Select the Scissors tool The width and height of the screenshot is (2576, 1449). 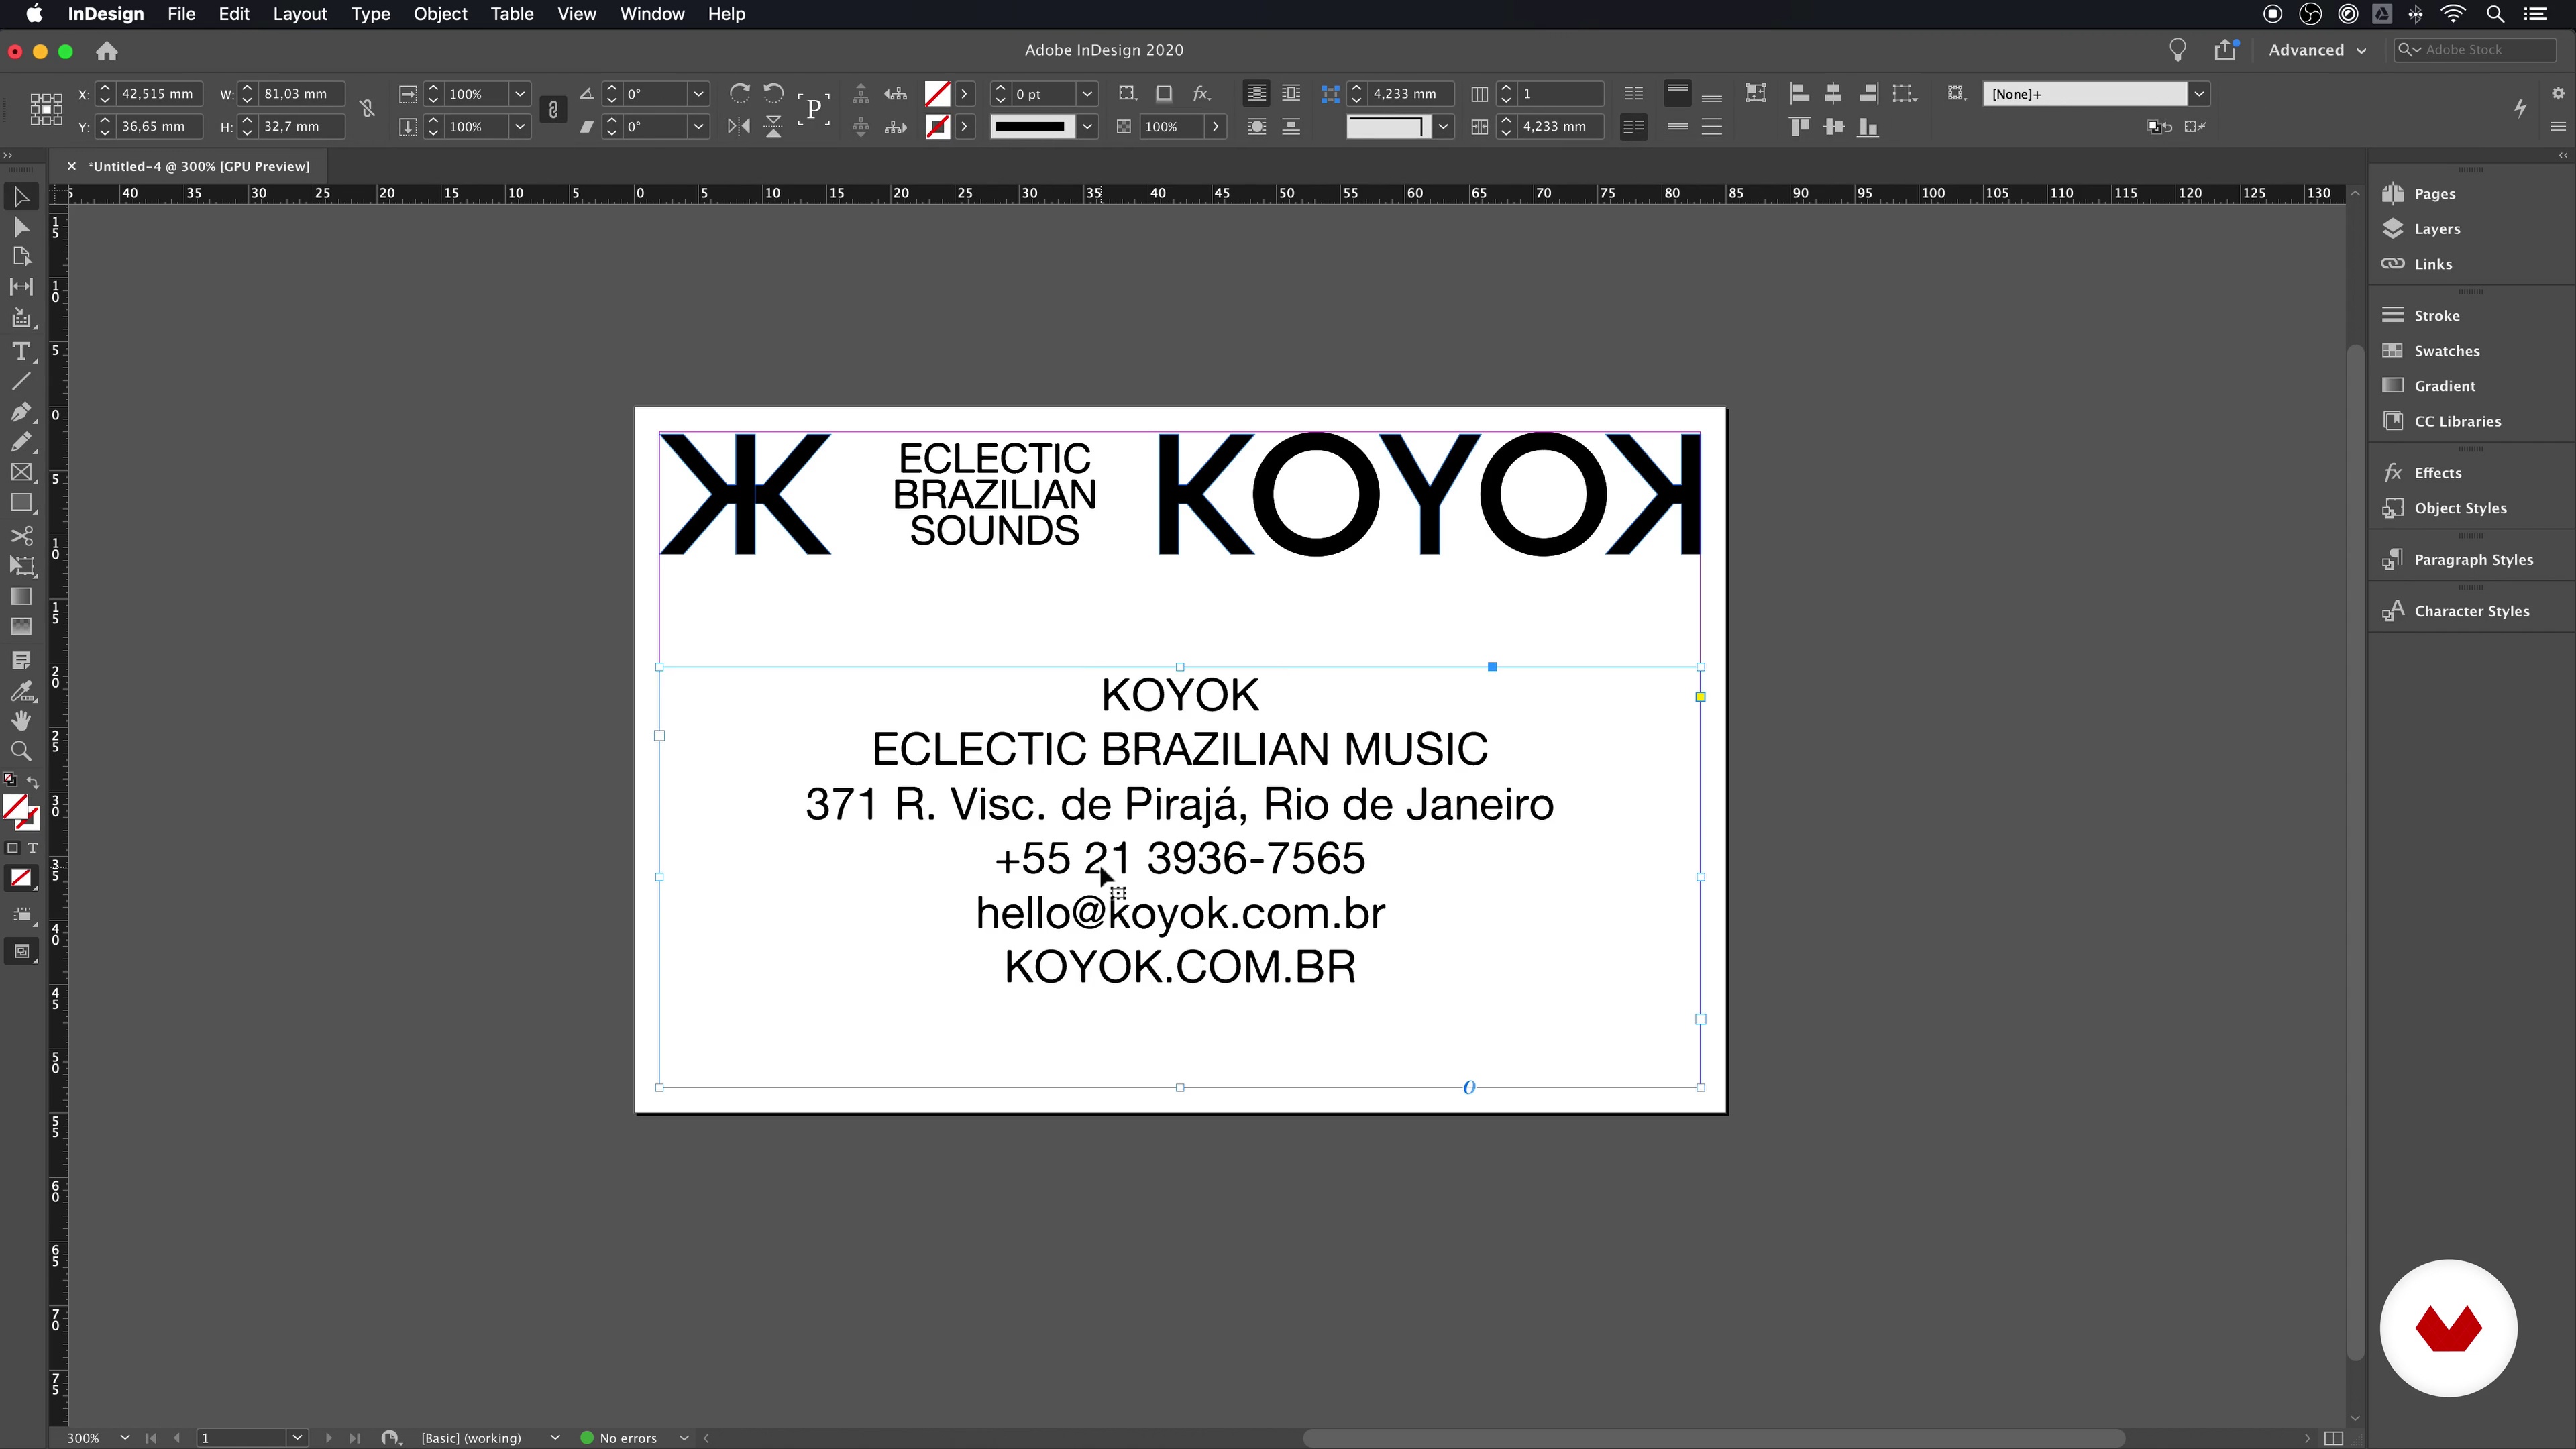(x=21, y=536)
